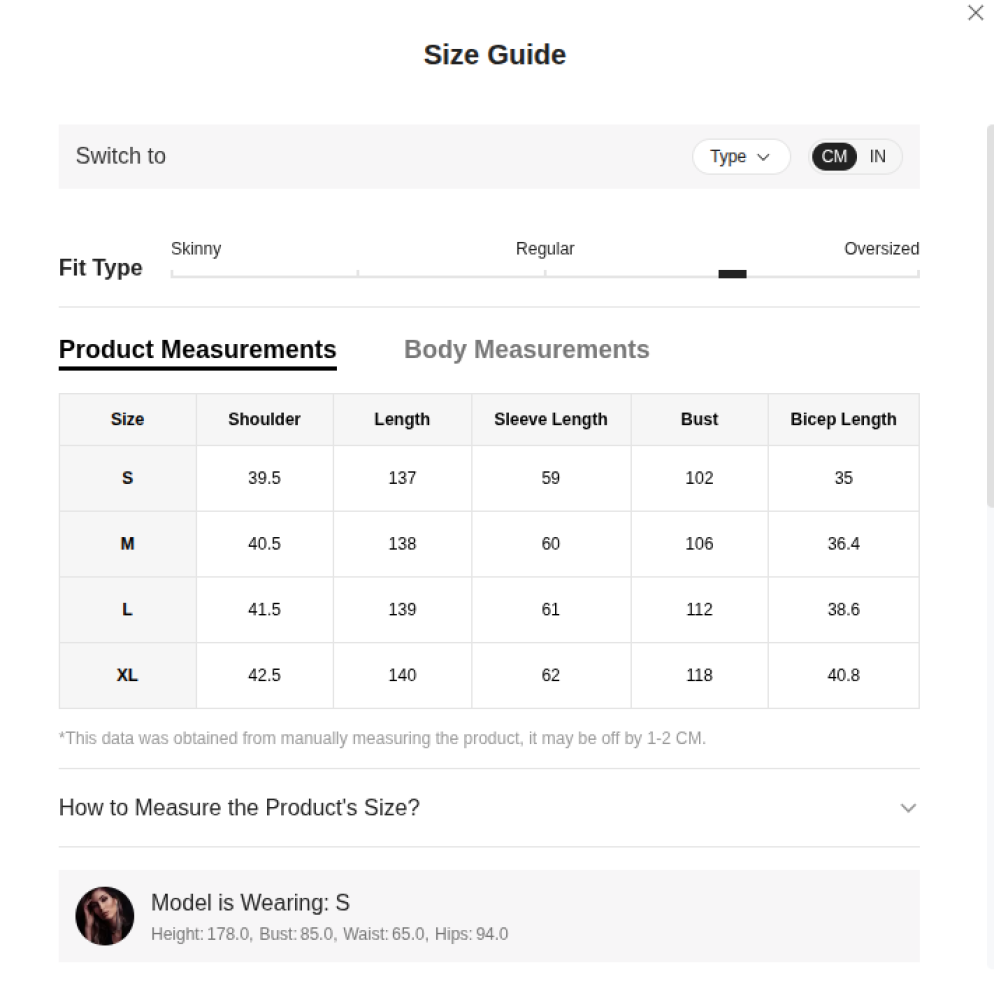
Task: Select the Product Measurements tab
Action: click(197, 350)
